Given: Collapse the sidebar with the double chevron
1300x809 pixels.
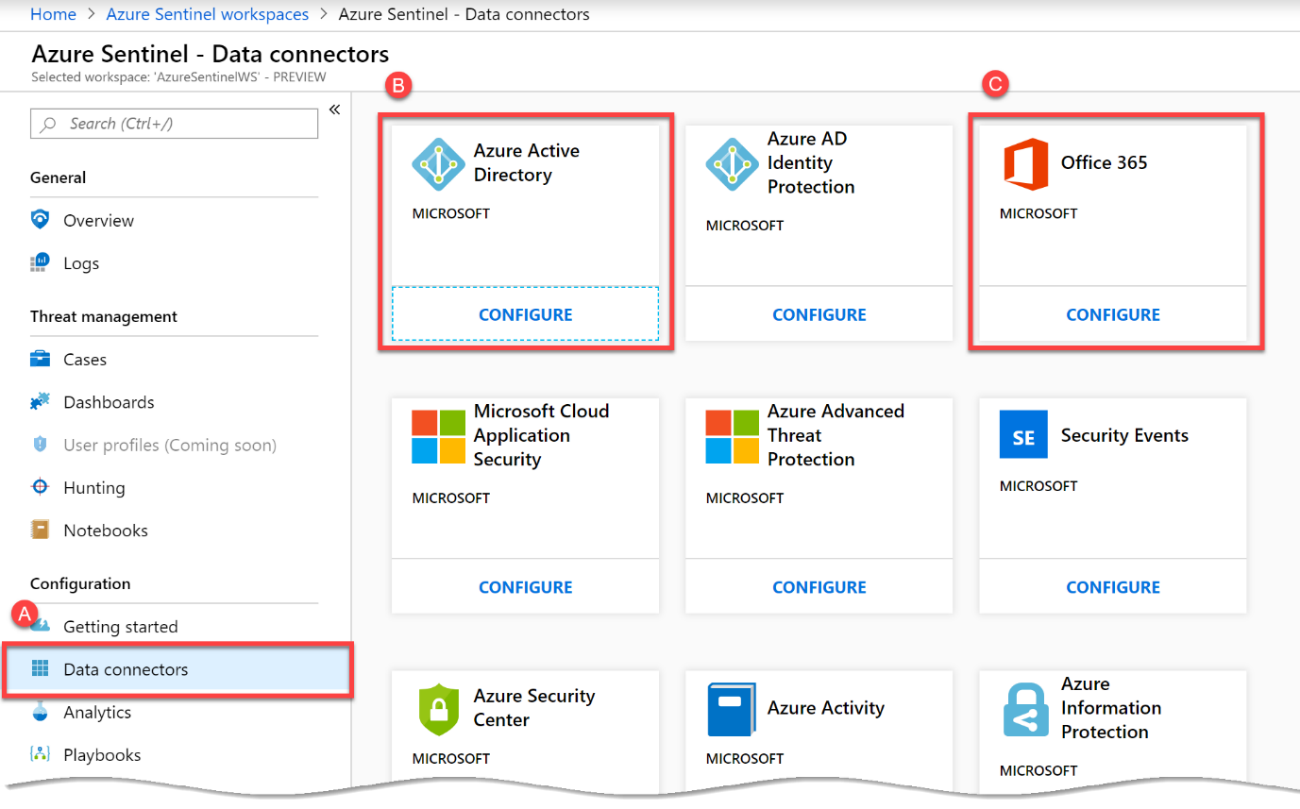Looking at the screenshot, I should 334,110.
